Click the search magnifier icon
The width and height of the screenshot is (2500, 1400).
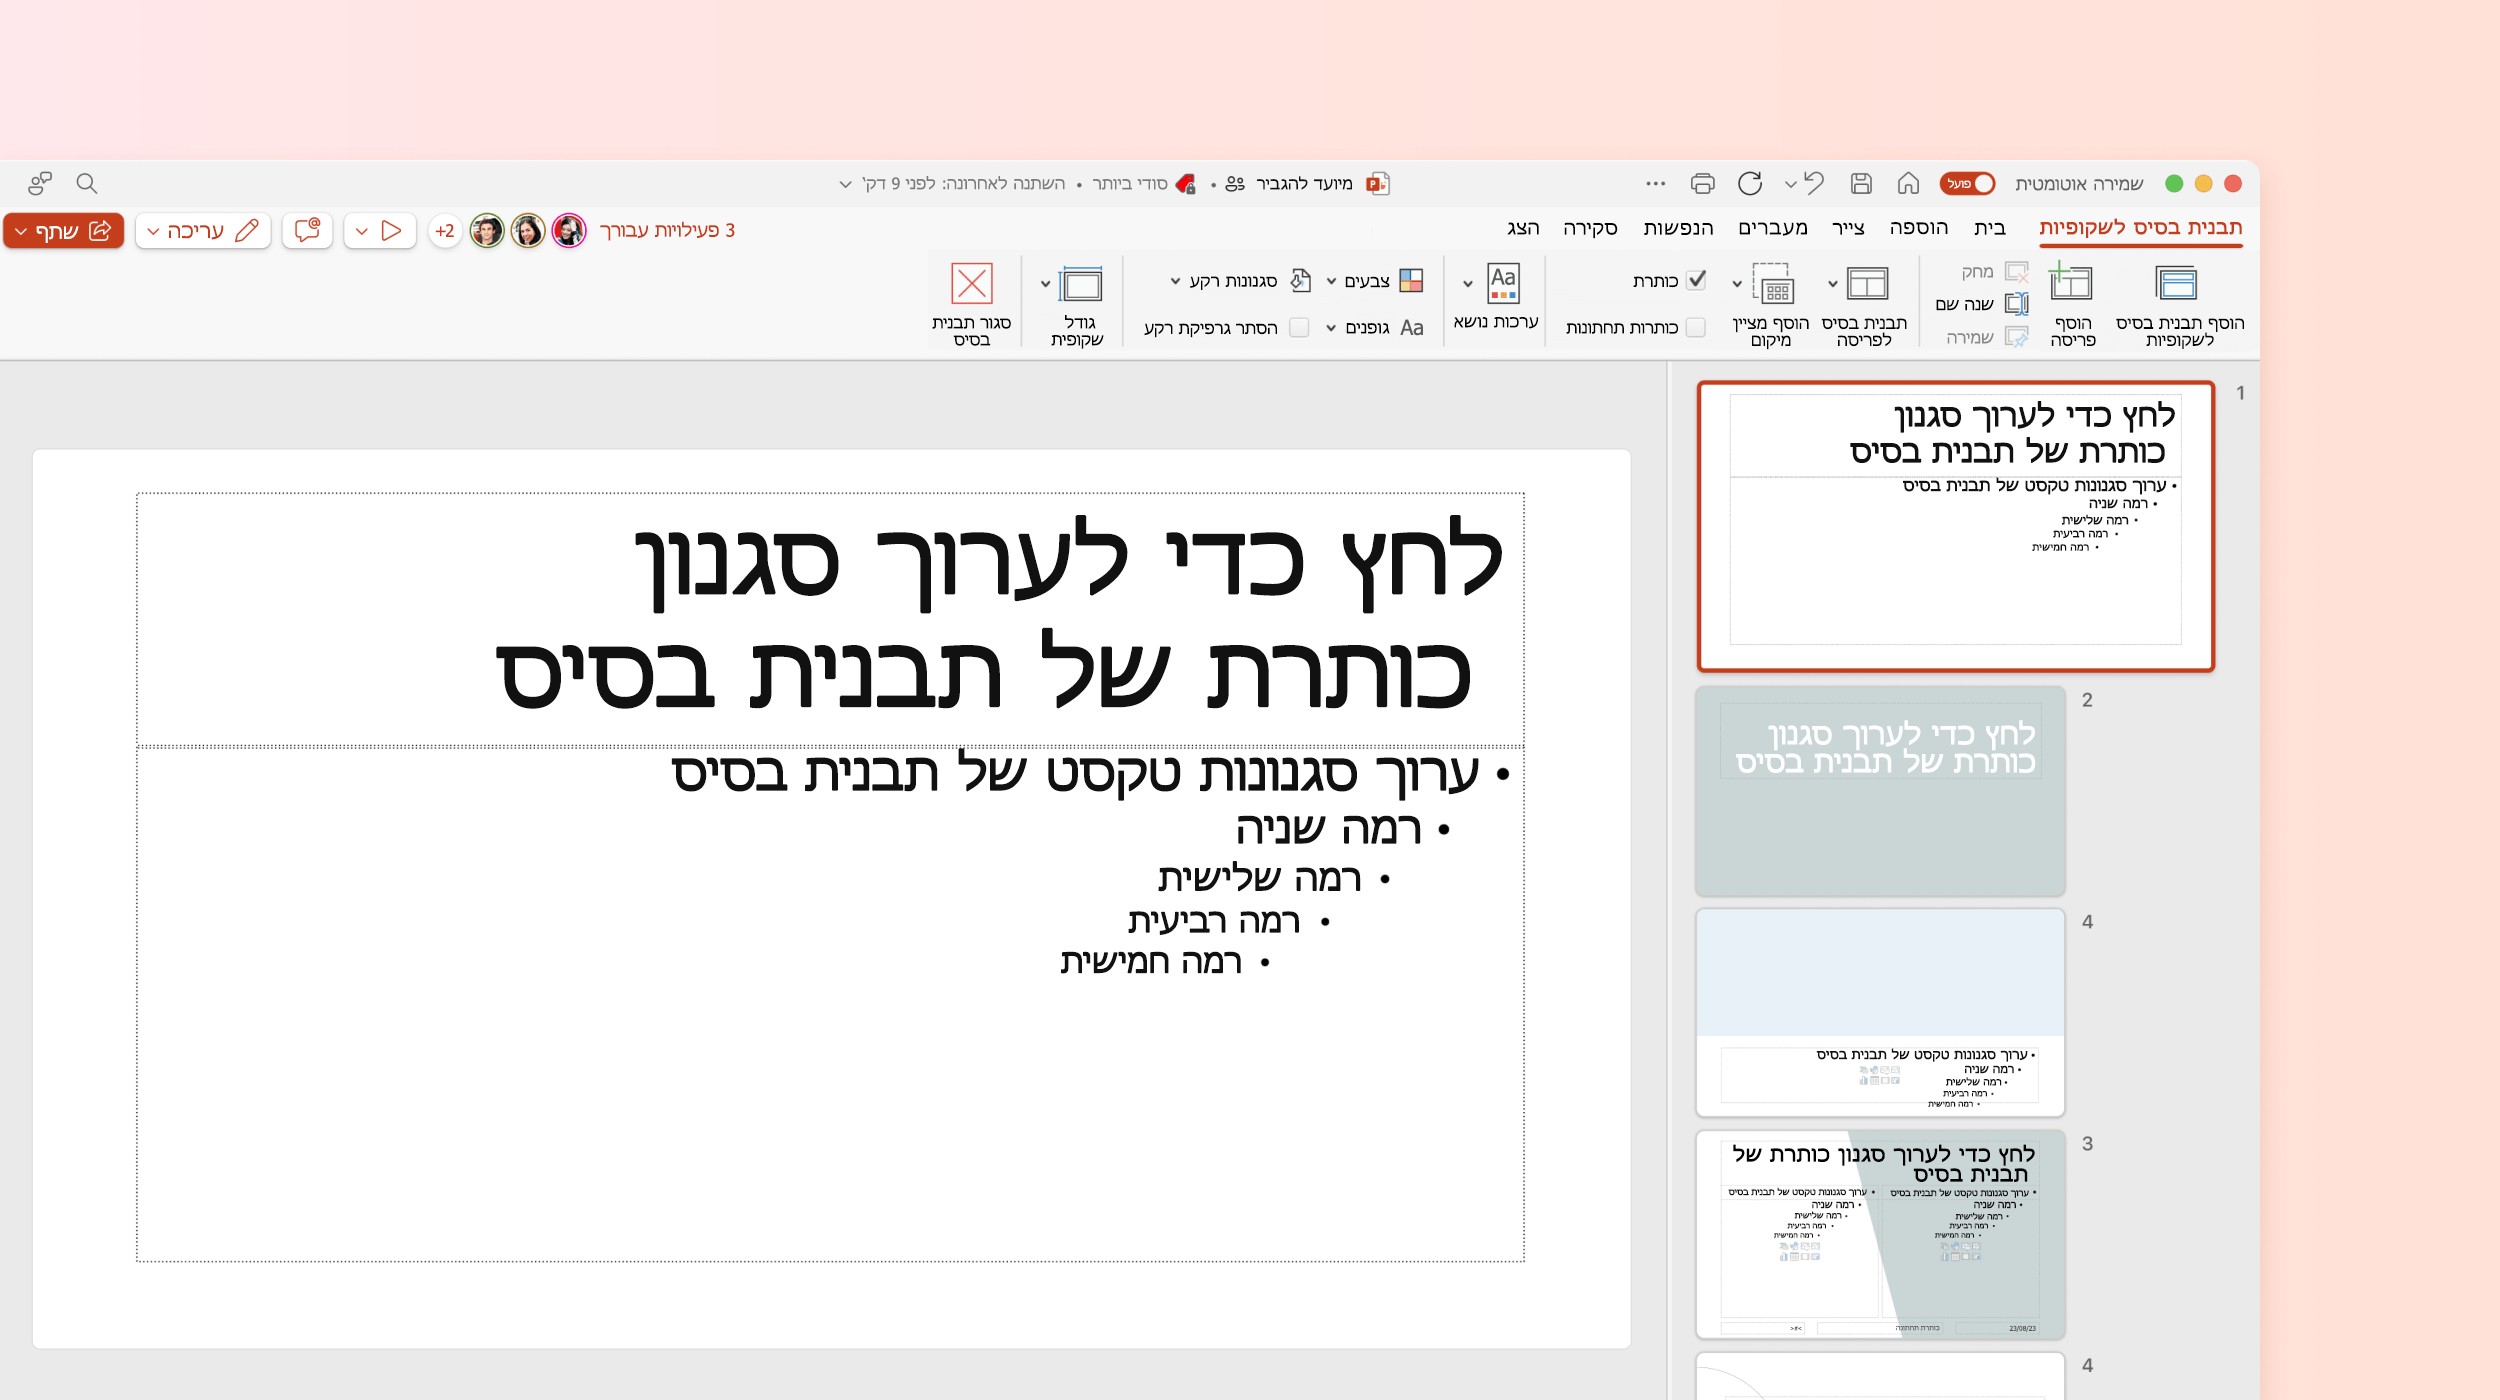(x=87, y=183)
